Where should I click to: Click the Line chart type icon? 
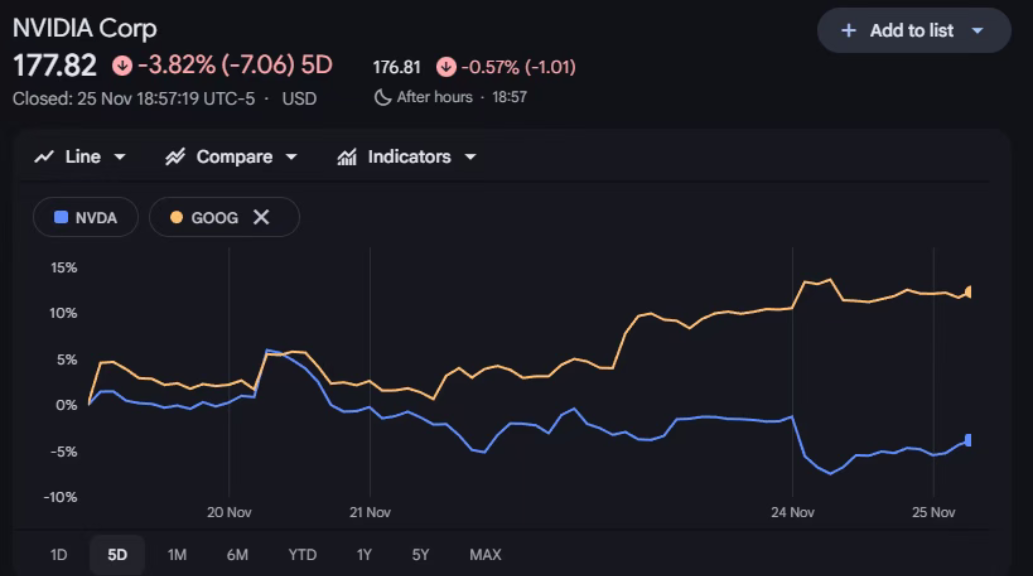(44, 156)
